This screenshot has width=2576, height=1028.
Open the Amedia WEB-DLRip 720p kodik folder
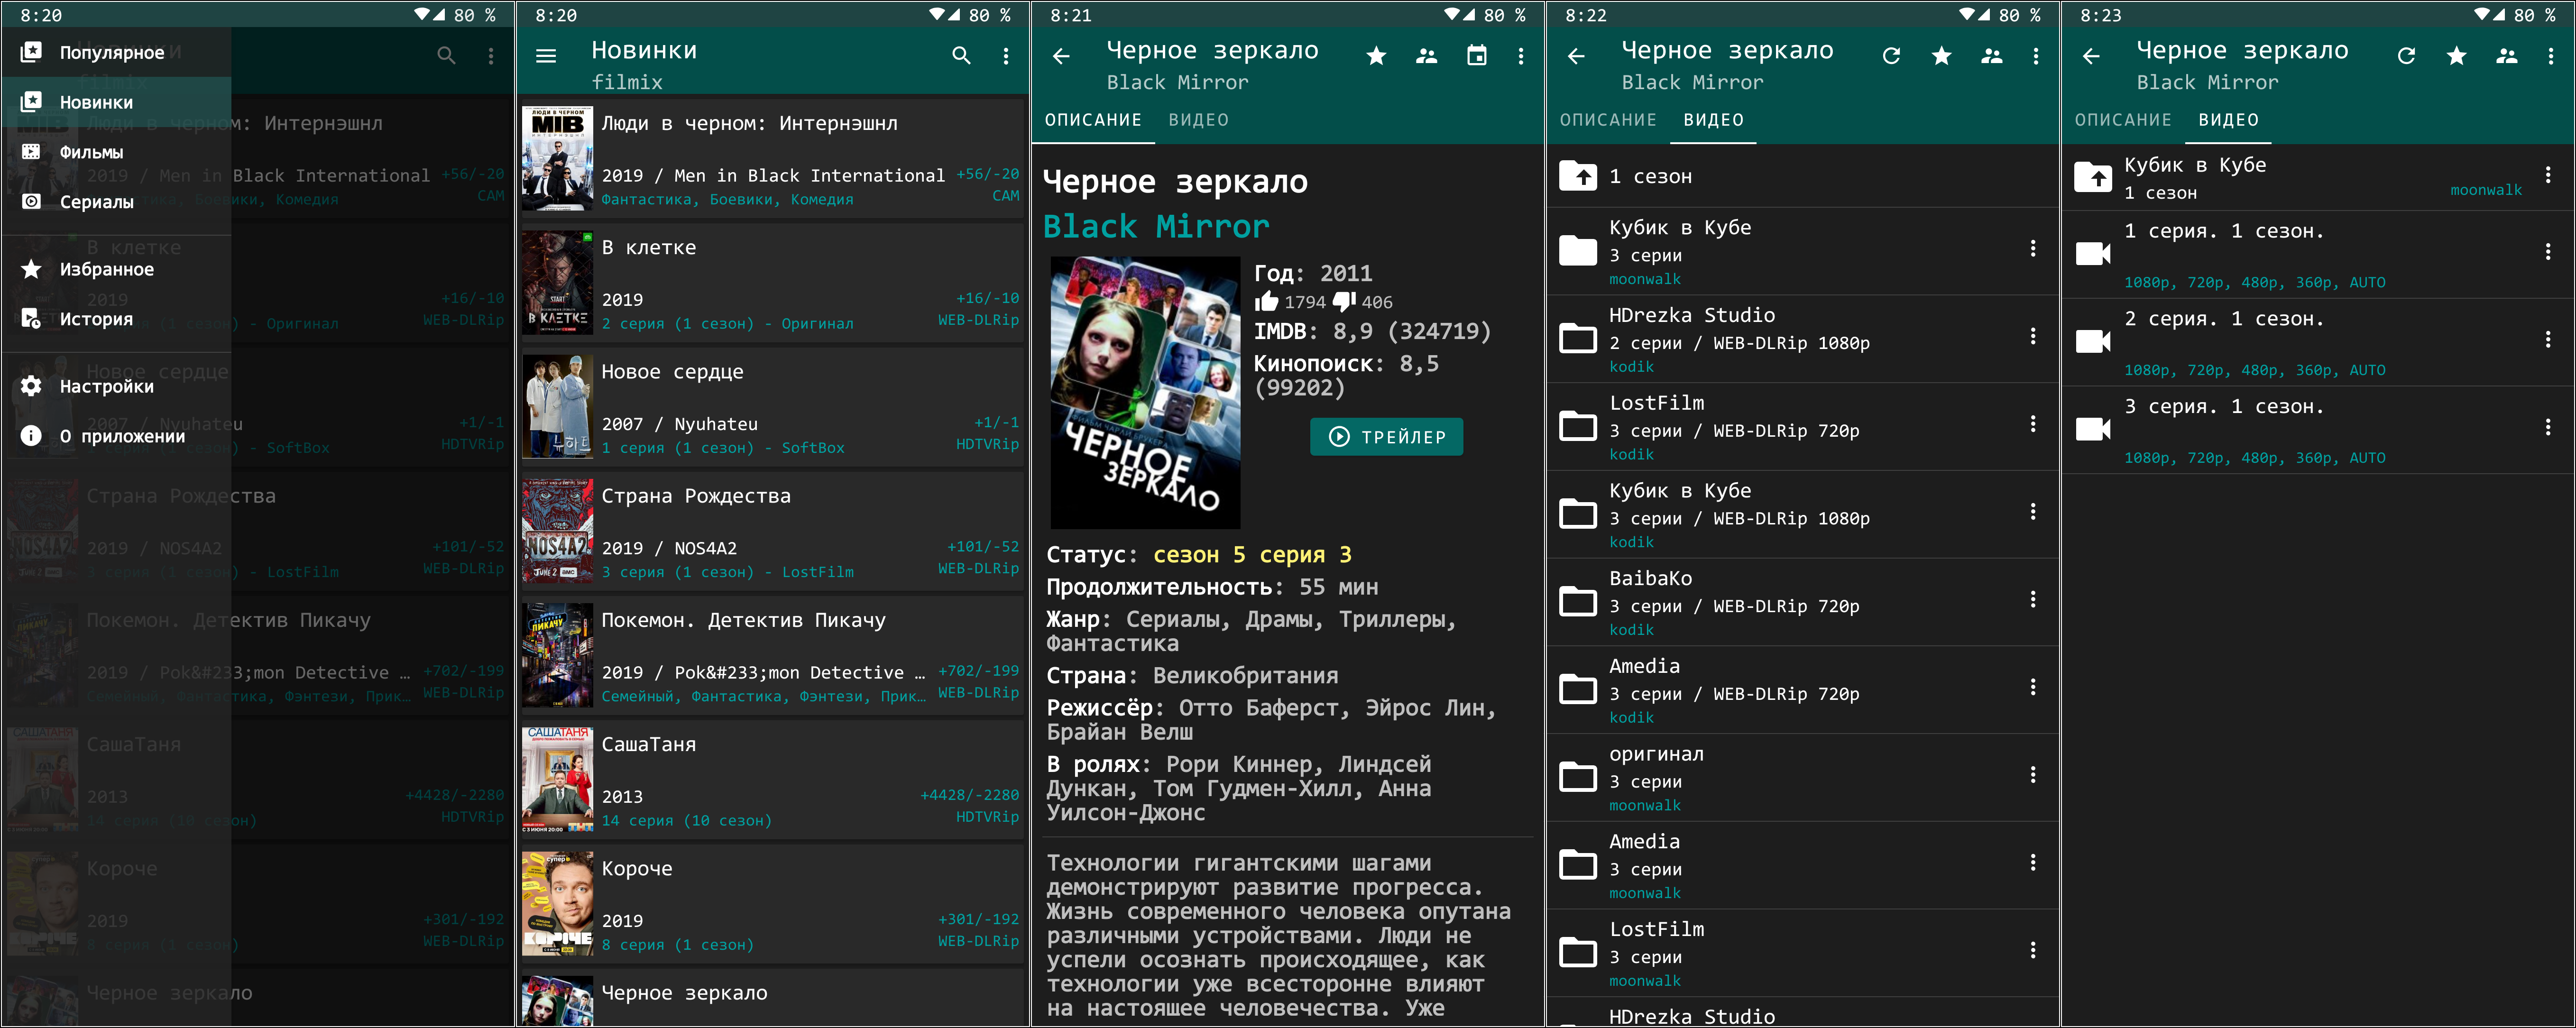1803,690
